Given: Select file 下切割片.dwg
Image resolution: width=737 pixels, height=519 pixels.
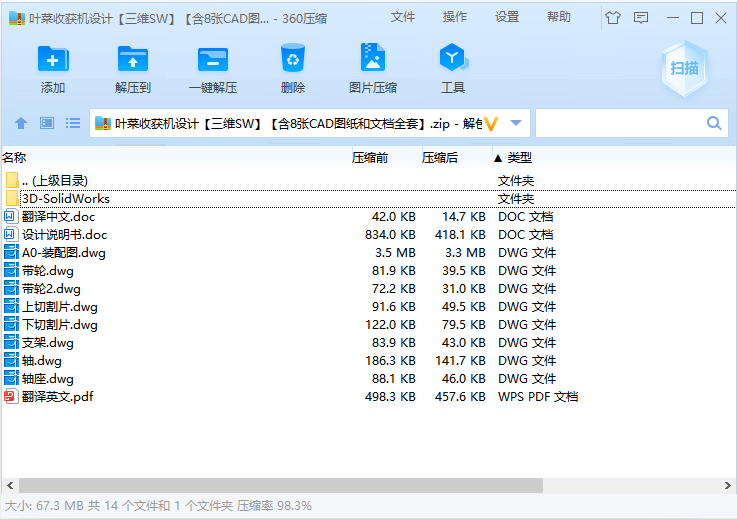Looking at the screenshot, I should pyautogui.click(x=369, y=324).
